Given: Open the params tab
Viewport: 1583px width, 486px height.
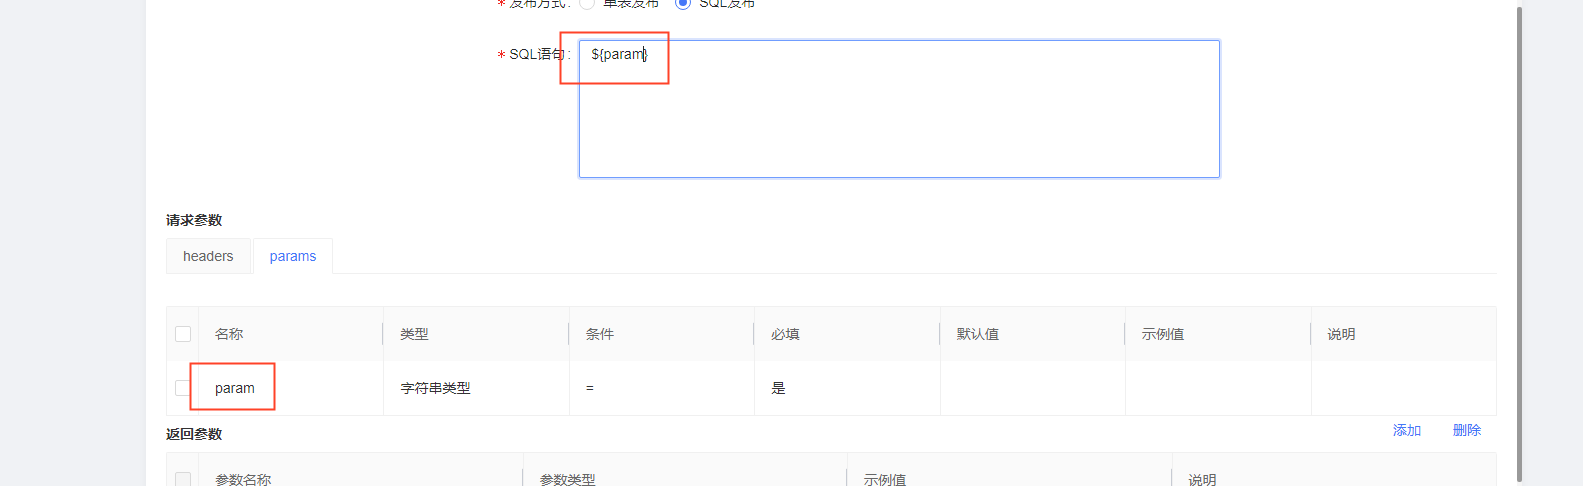Looking at the screenshot, I should pos(293,256).
